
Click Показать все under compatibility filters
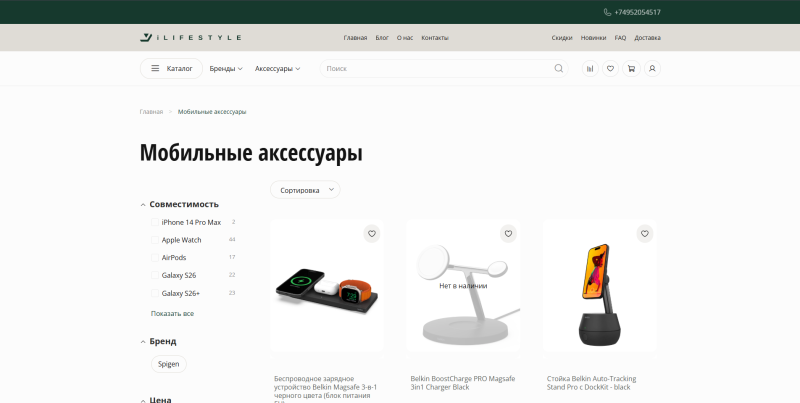[172, 314]
